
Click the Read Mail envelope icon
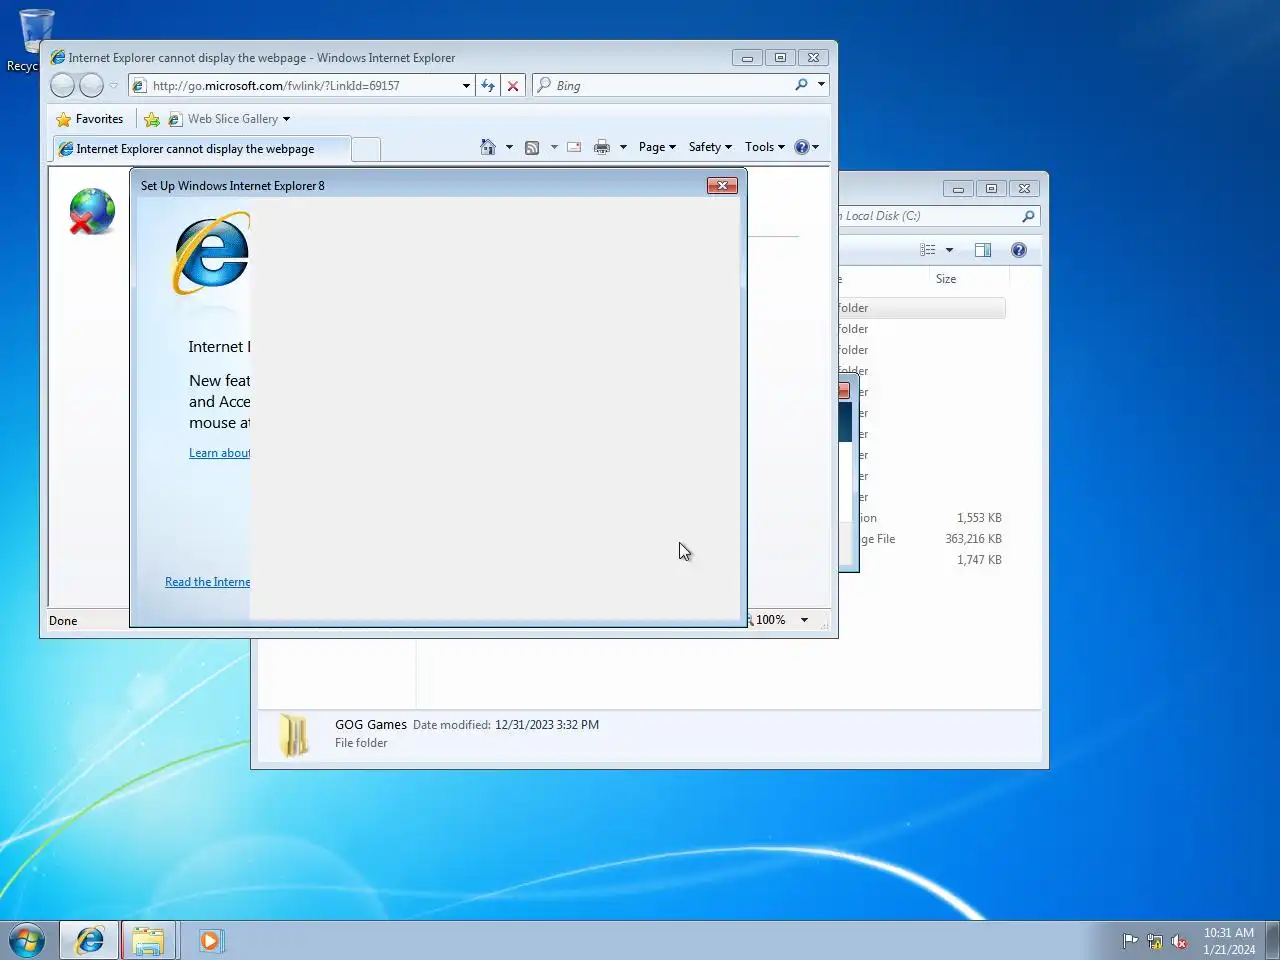point(574,147)
